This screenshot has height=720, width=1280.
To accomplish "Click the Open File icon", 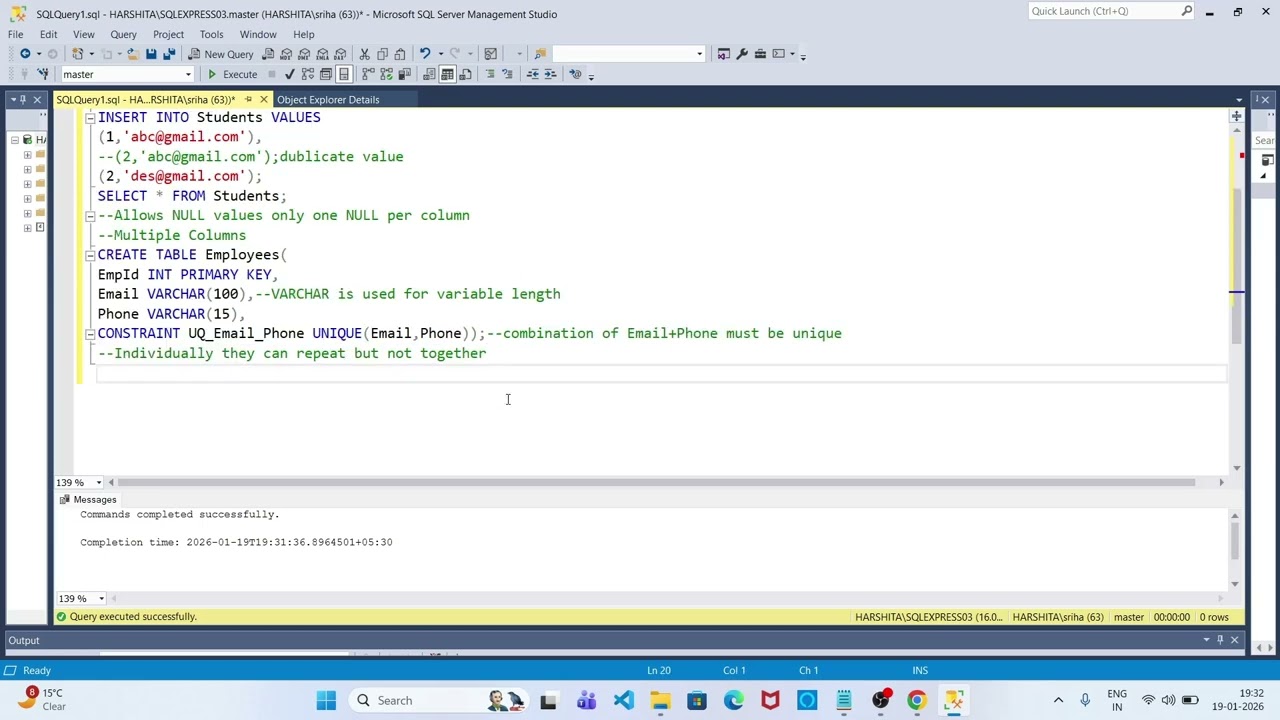I will [x=132, y=54].
